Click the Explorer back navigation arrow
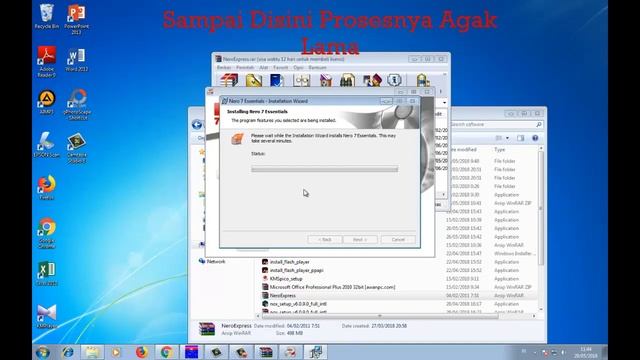The height and width of the screenshot is (360, 640). [x=197, y=124]
